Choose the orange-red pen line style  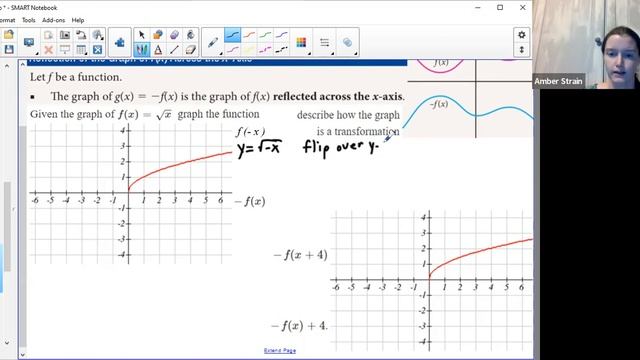(249, 35)
